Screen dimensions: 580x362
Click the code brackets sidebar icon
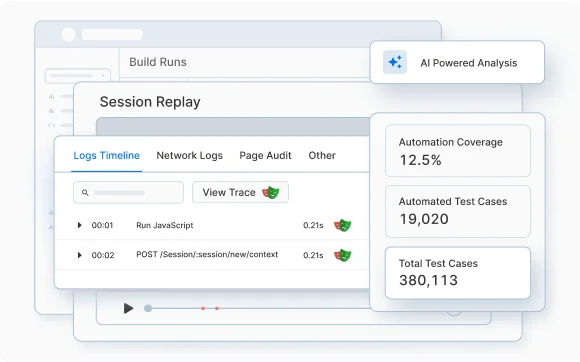point(52,125)
